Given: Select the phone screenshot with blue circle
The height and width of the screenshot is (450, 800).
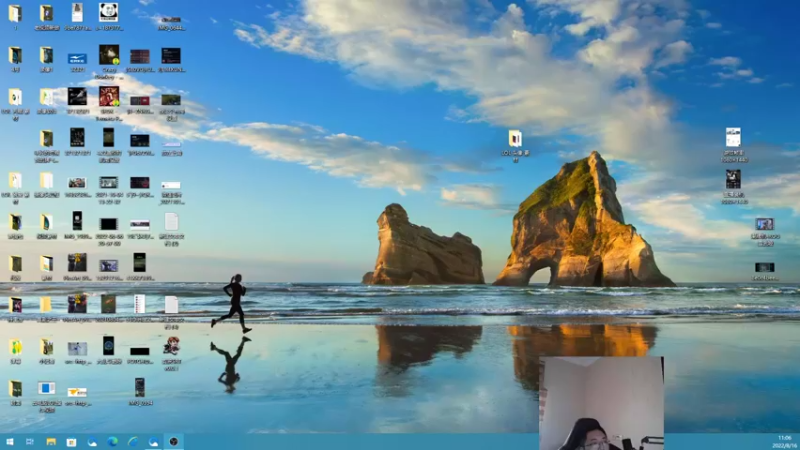Looking at the screenshot, I should pos(108,346).
